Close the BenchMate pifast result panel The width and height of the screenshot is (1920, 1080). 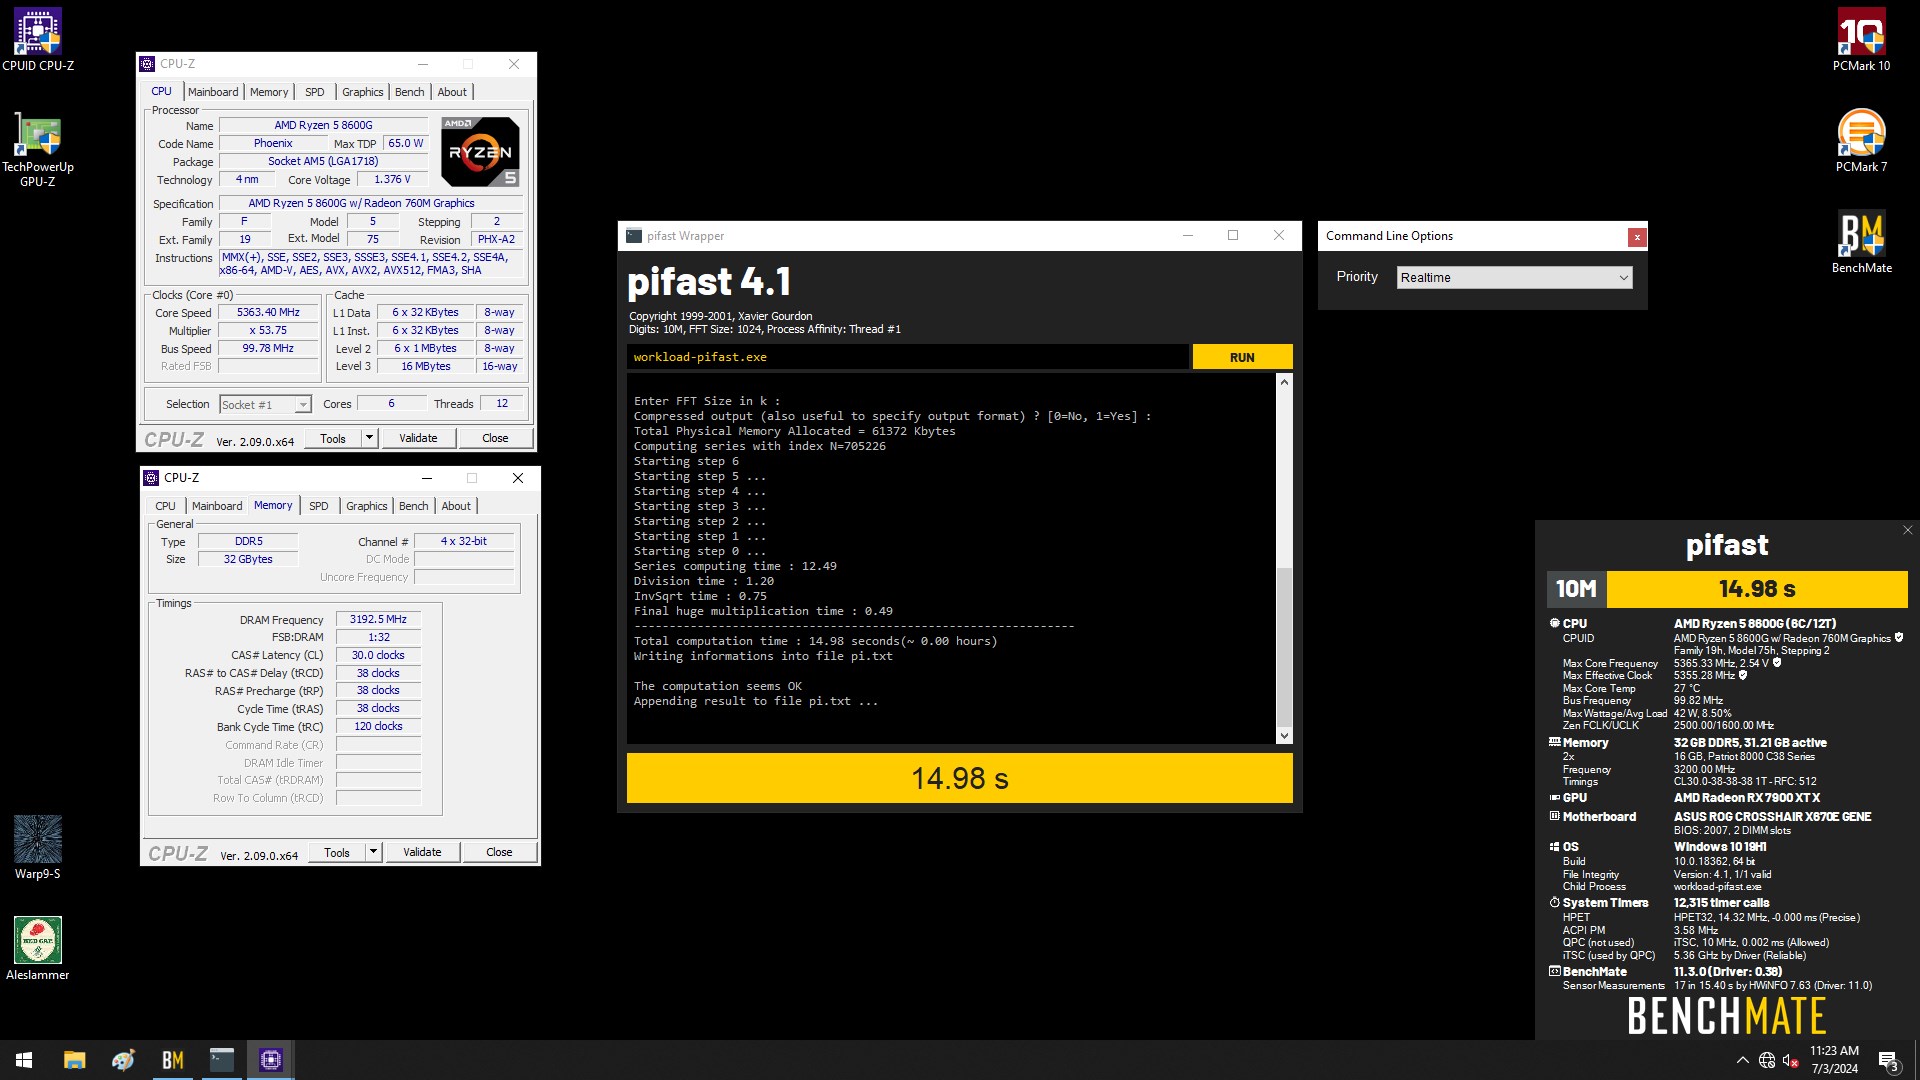pos(1907,530)
